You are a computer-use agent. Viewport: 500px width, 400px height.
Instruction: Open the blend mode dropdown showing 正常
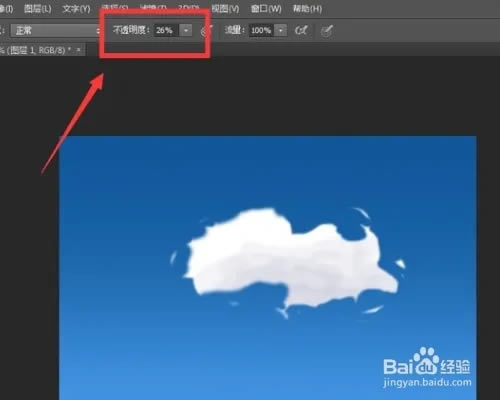(x=55, y=31)
